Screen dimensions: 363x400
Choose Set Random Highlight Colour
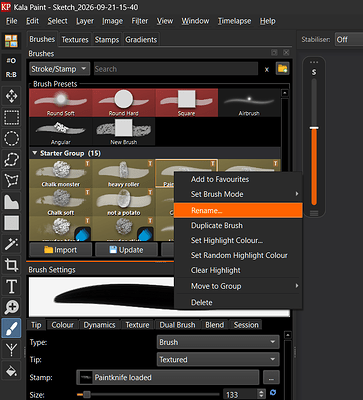(x=238, y=255)
